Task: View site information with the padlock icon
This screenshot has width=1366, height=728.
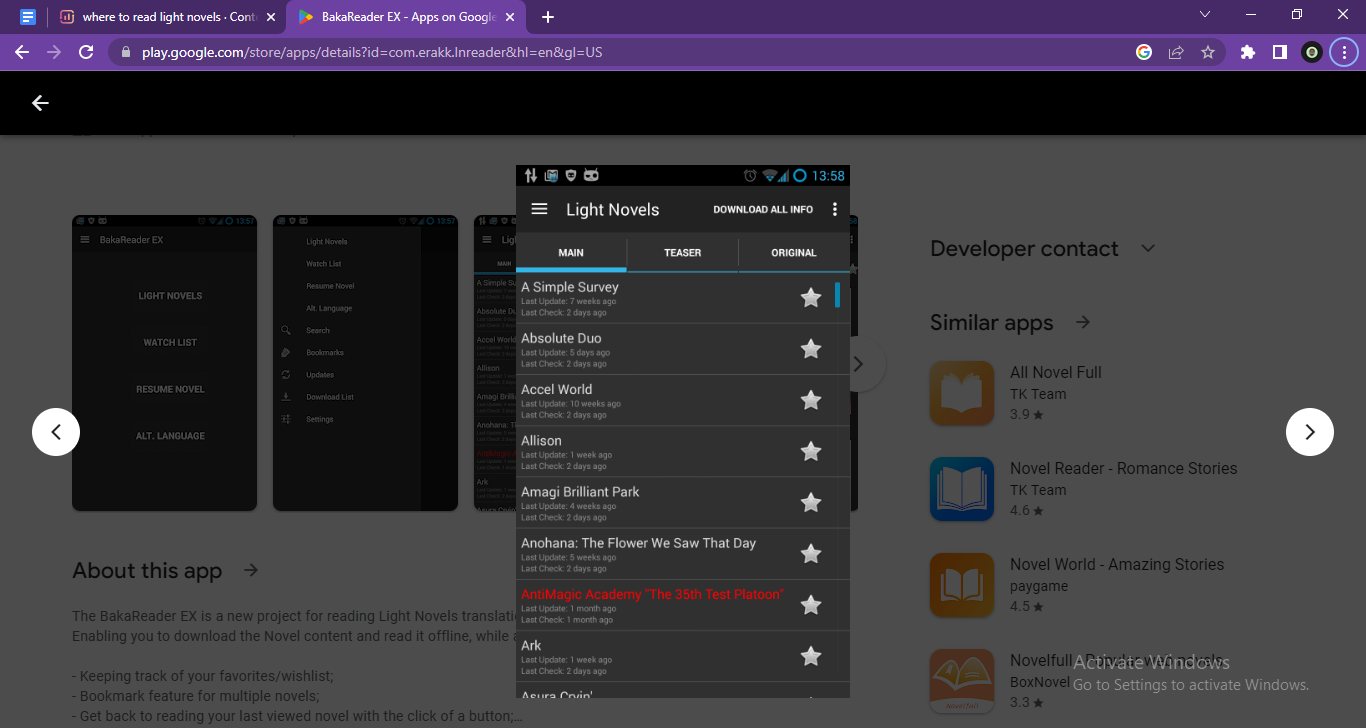Action: (x=125, y=52)
